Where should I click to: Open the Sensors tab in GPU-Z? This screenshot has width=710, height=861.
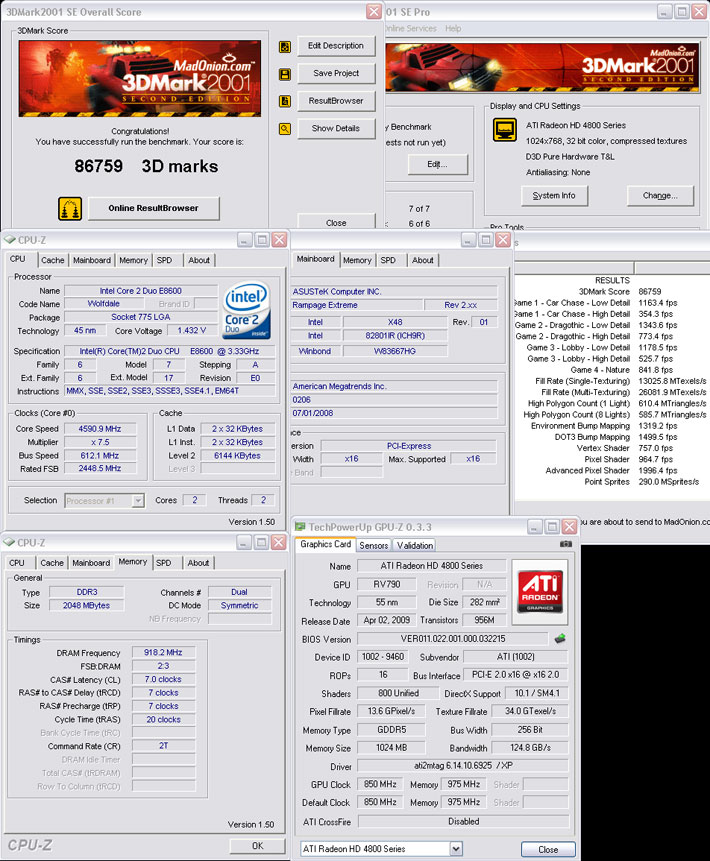[374, 545]
